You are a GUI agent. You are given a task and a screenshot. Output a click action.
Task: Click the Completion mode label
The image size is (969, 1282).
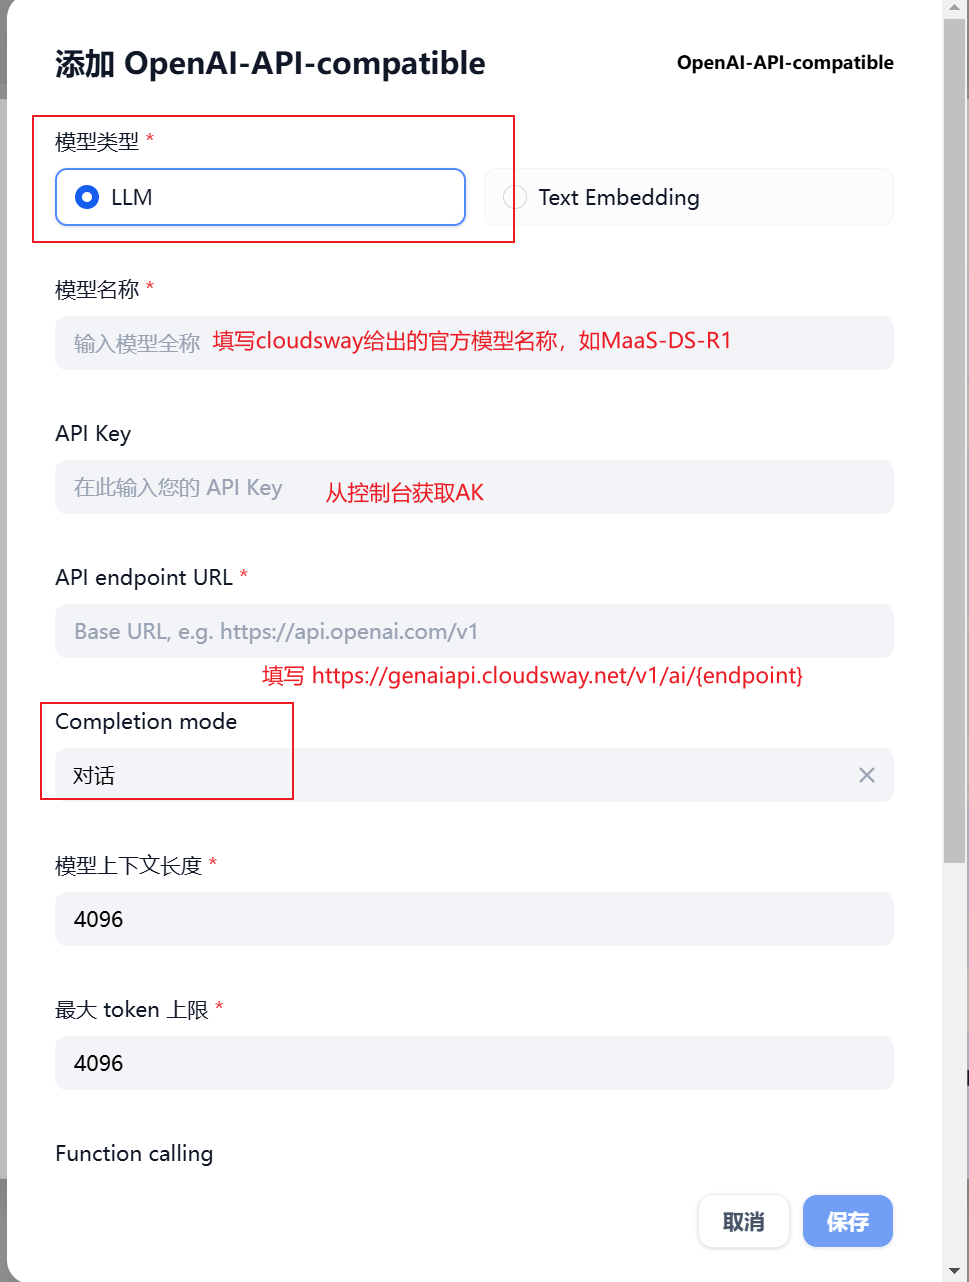pos(146,721)
